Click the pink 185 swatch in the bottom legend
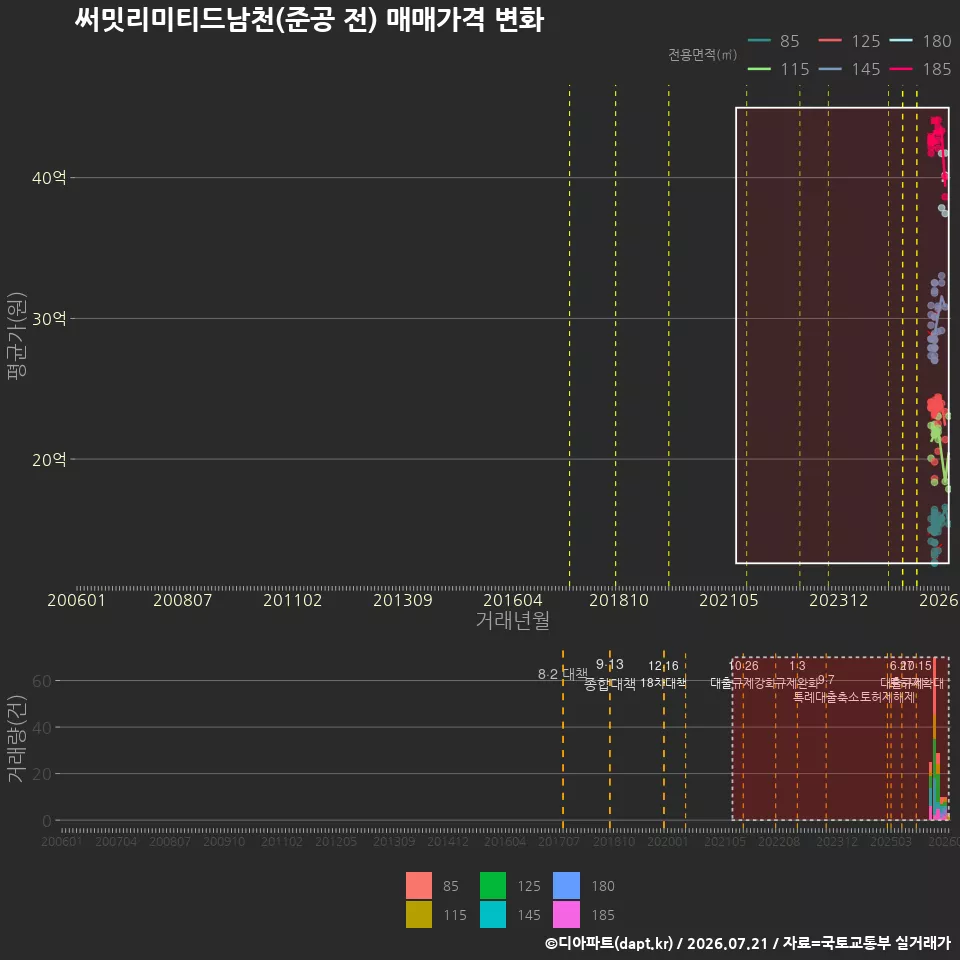Screen dimensions: 960x960 click(566, 914)
